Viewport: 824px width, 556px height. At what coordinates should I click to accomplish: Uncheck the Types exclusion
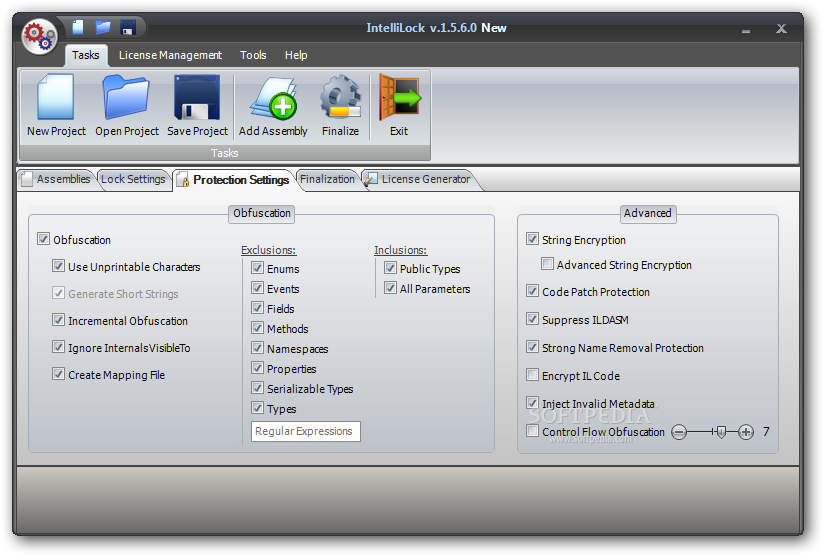point(258,408)
